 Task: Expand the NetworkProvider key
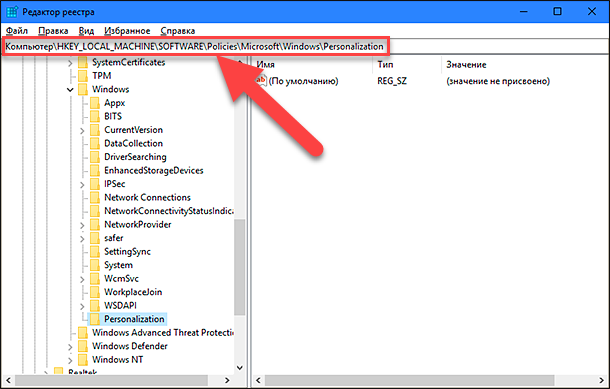(x=82, y=225)
